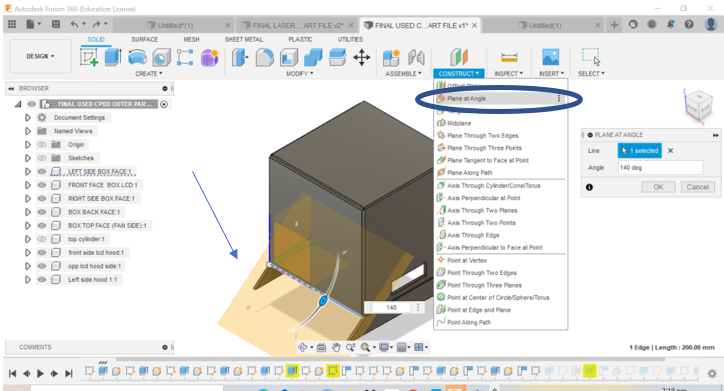The width and height of the screenshot is (724, 391).
Task: Open the ASSEMBLE dropdown menu
Action: click(x=404, y=74)
